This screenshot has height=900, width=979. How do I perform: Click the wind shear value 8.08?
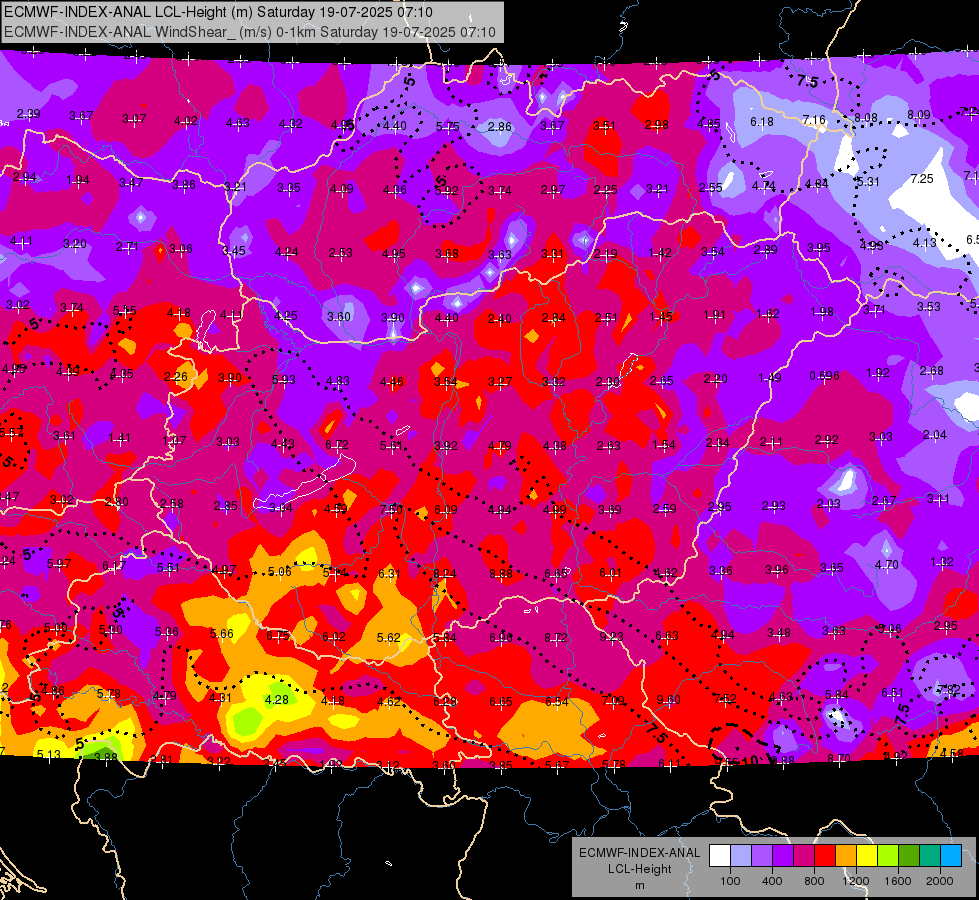pyautogui.click(x=866, y=117)
